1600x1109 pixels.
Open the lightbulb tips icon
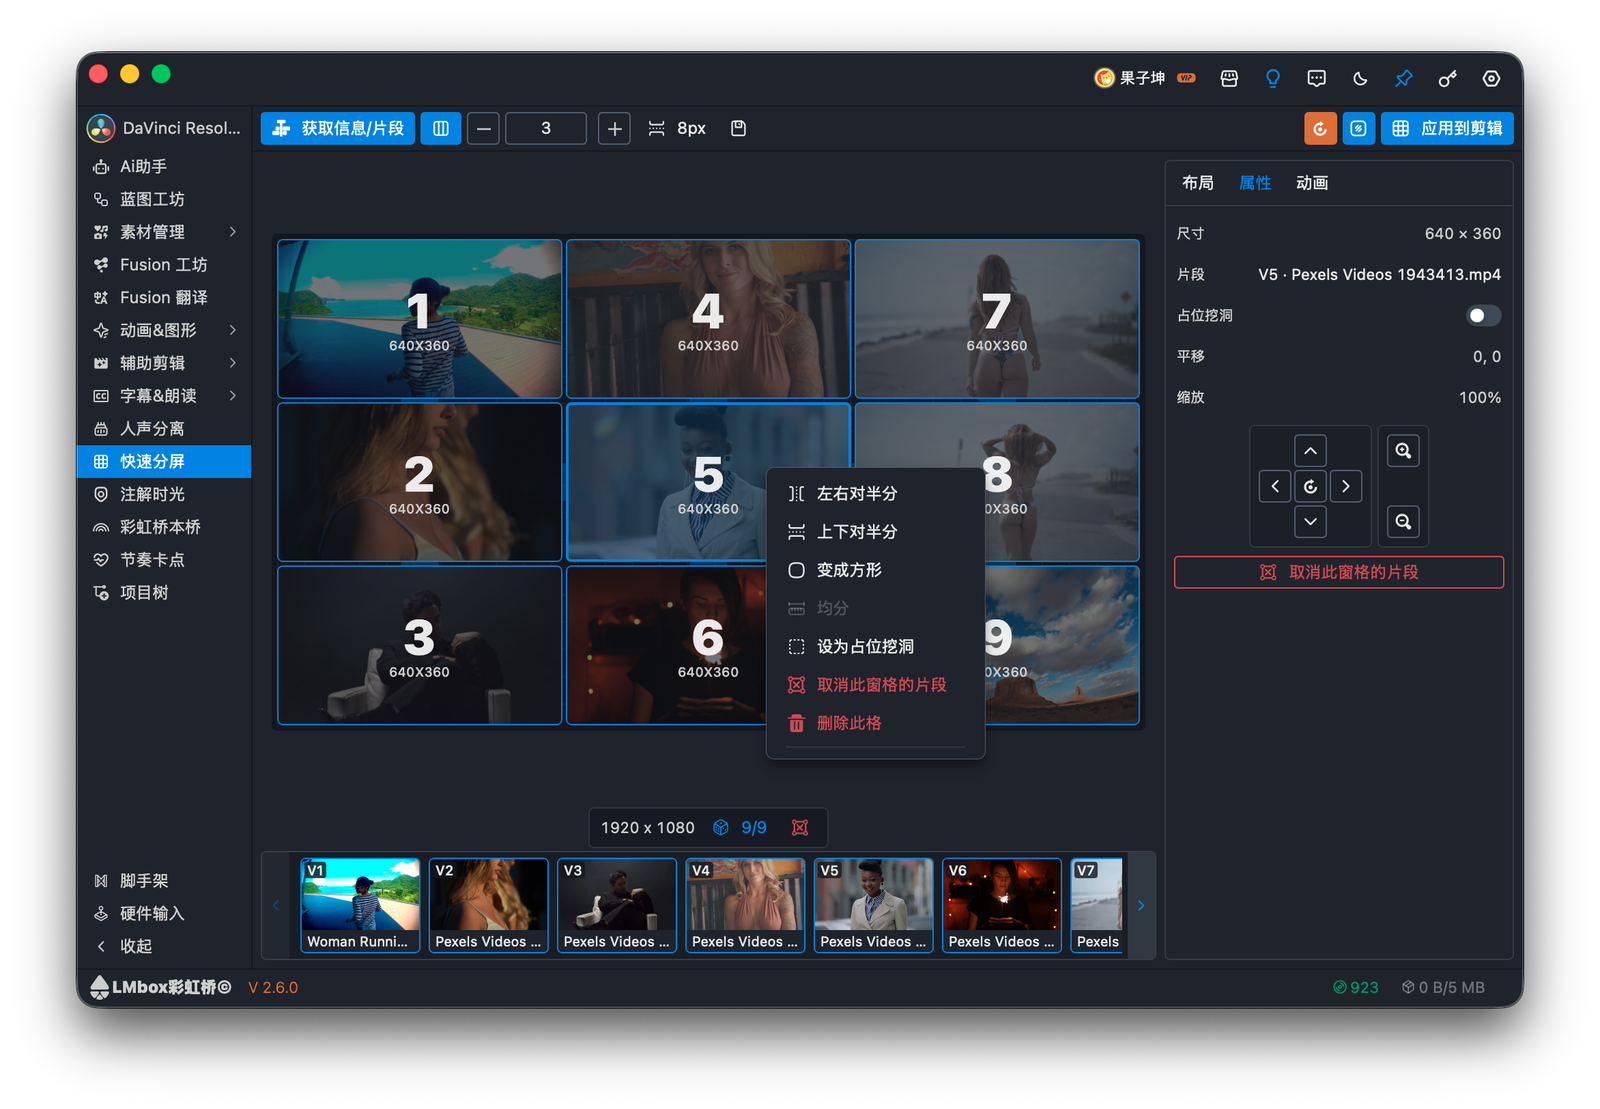(x=1273, y=79)
